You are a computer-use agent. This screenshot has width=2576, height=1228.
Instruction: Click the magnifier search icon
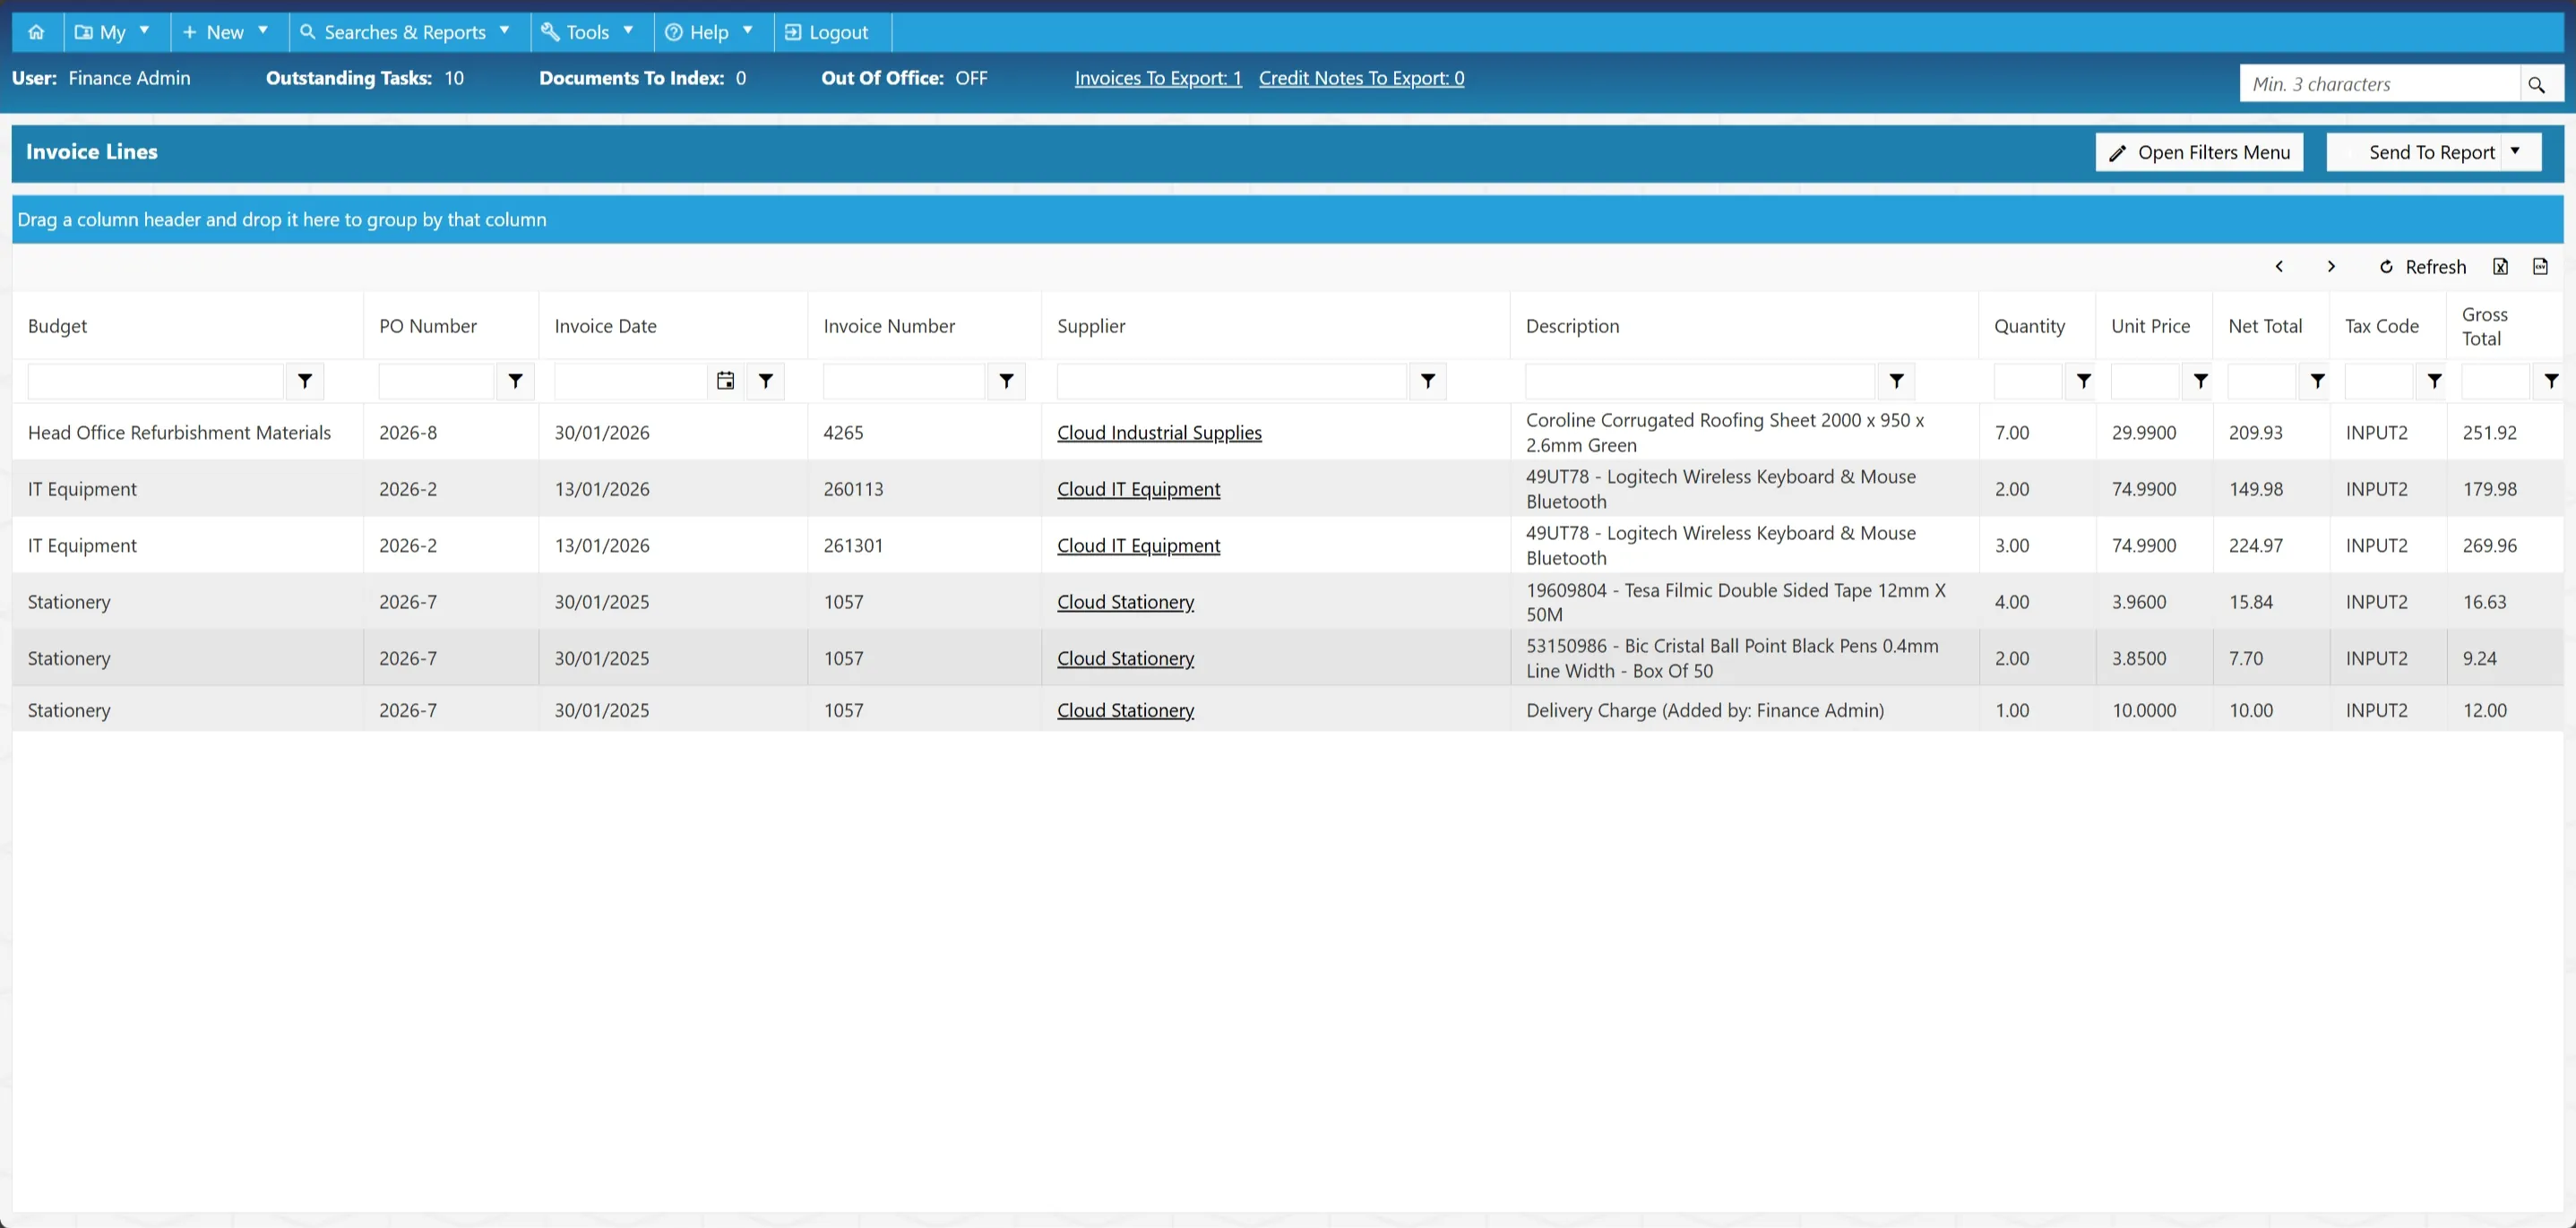pos(2537,85)
